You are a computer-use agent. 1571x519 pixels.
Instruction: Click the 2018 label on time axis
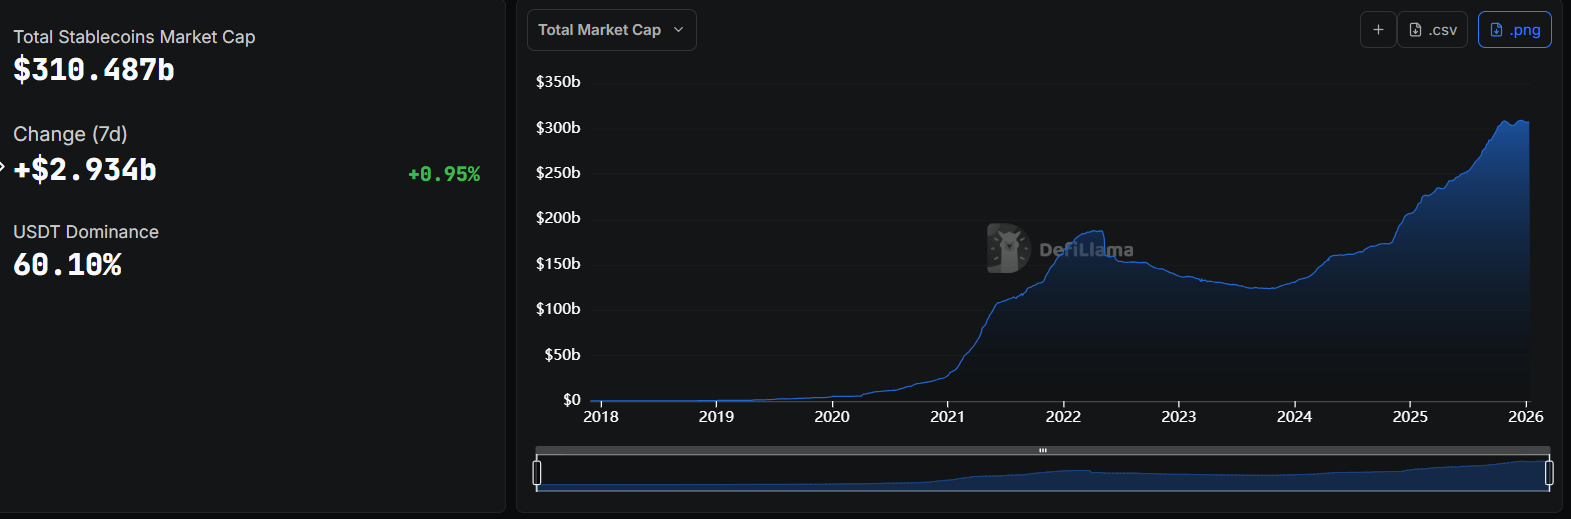coord(601,417)
